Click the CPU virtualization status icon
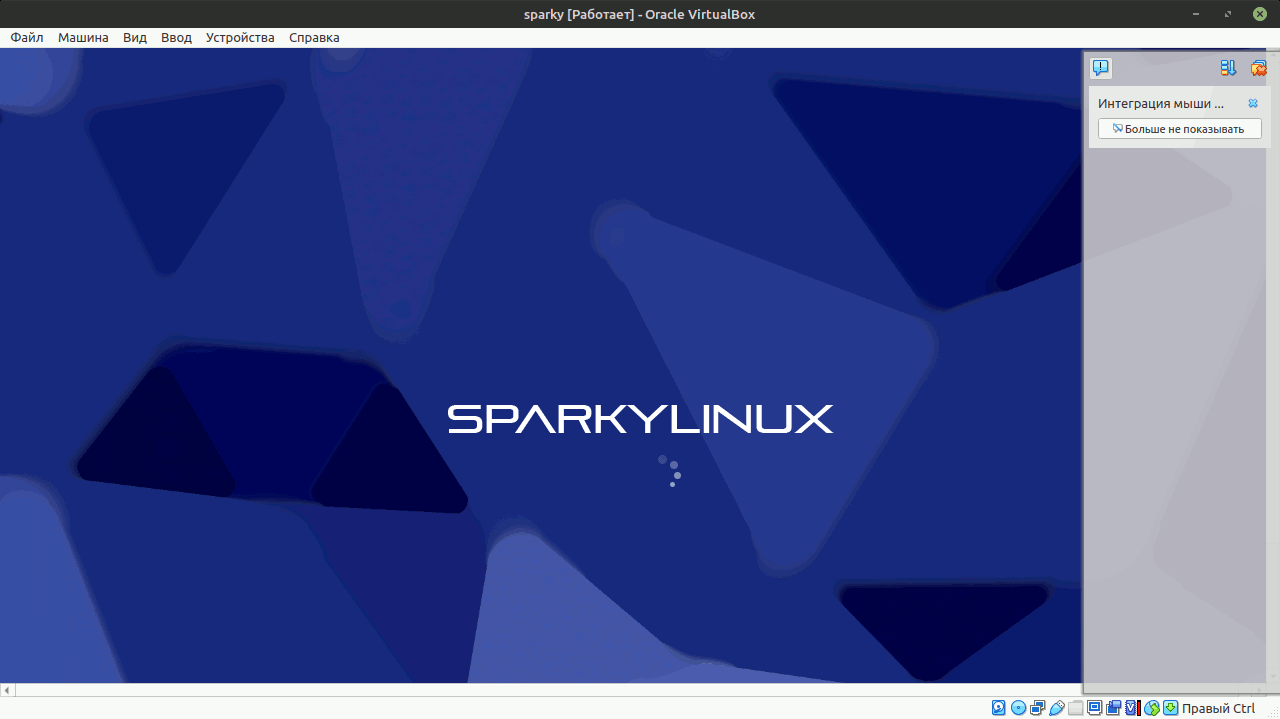Image resolution: width=1280 pixels, height=719 pixels. tap(1132, 708)
